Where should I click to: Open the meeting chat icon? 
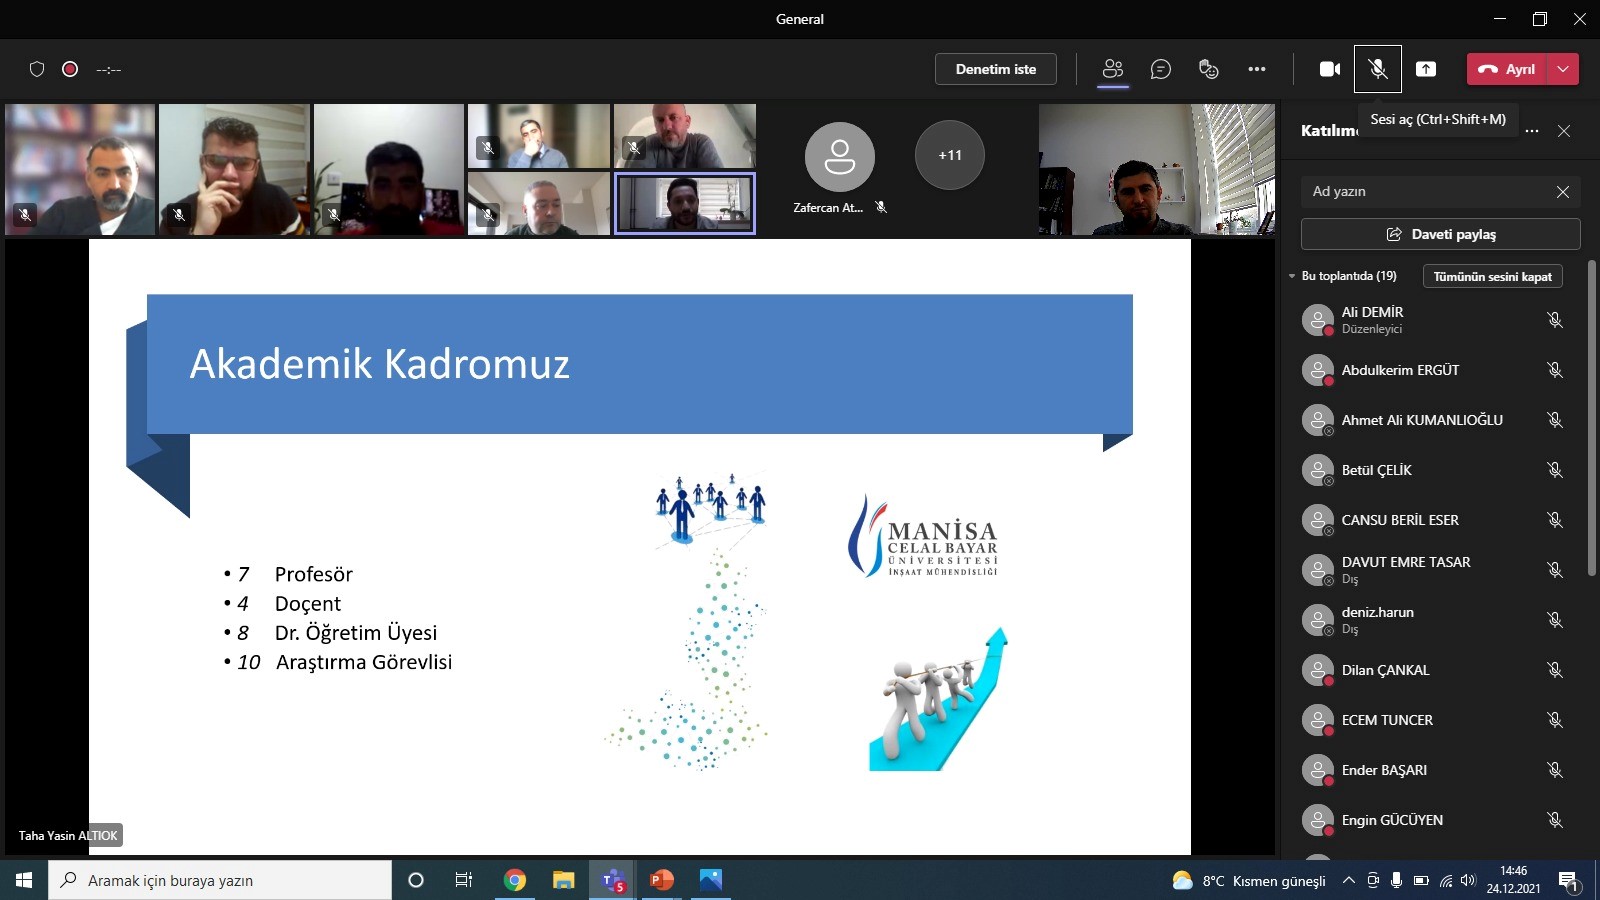[1160, 69]
